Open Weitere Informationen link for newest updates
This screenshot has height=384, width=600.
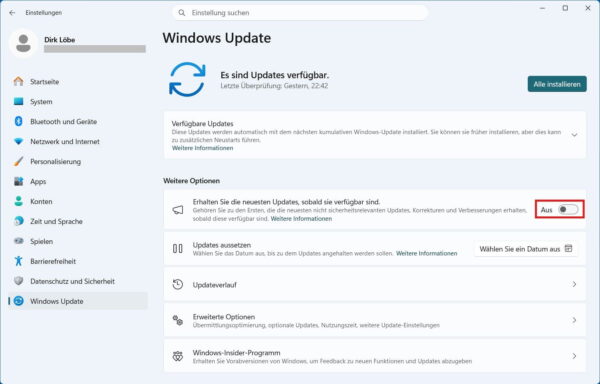pos(301,219)
